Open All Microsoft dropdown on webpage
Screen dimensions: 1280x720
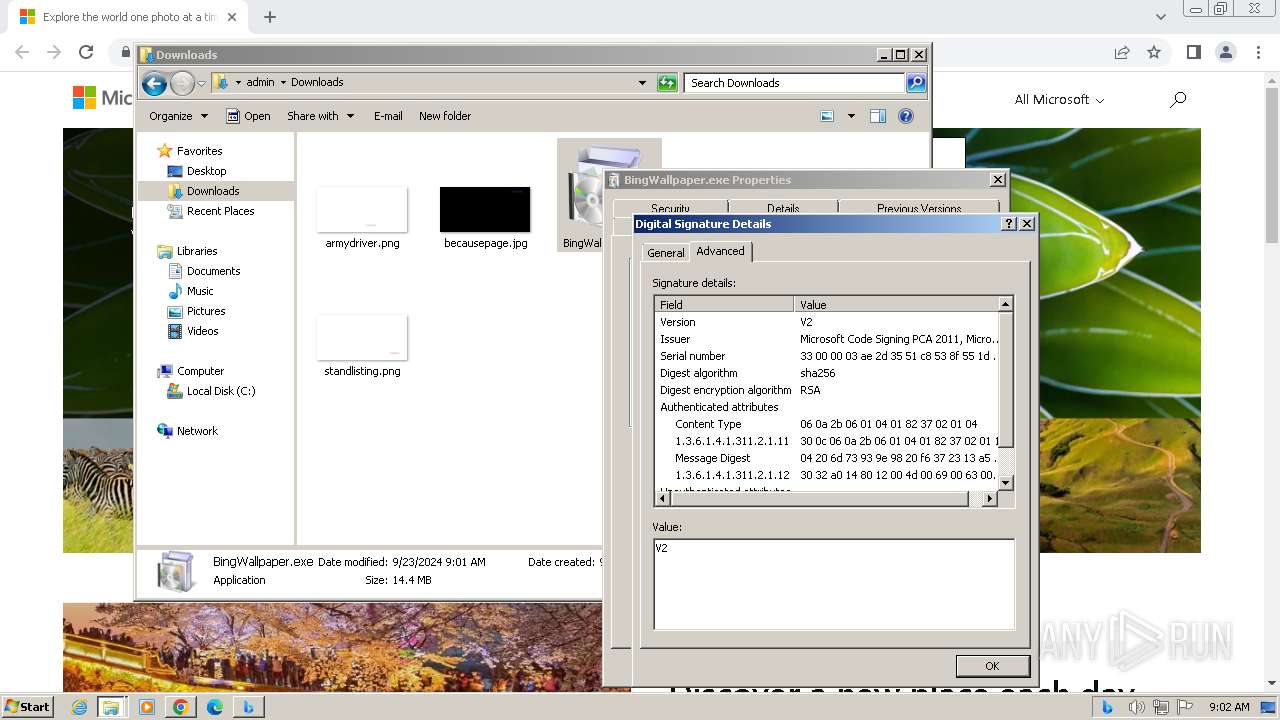1059,99
